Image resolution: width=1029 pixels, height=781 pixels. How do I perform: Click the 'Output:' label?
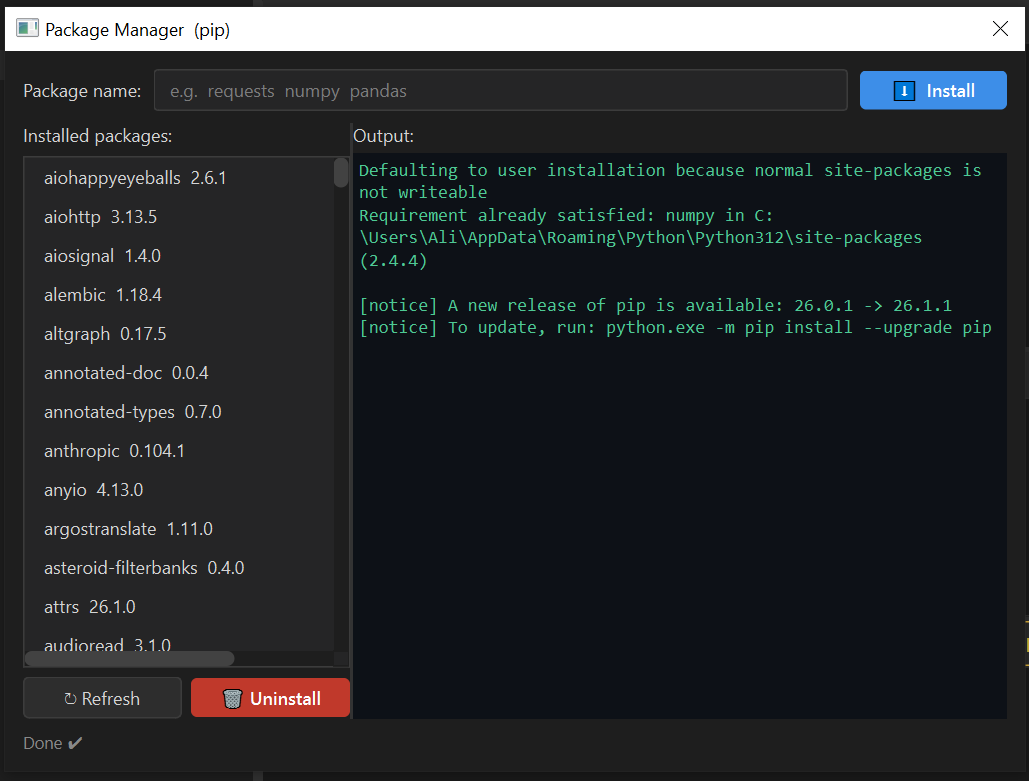pyautogui.click(x=383, y=136)
